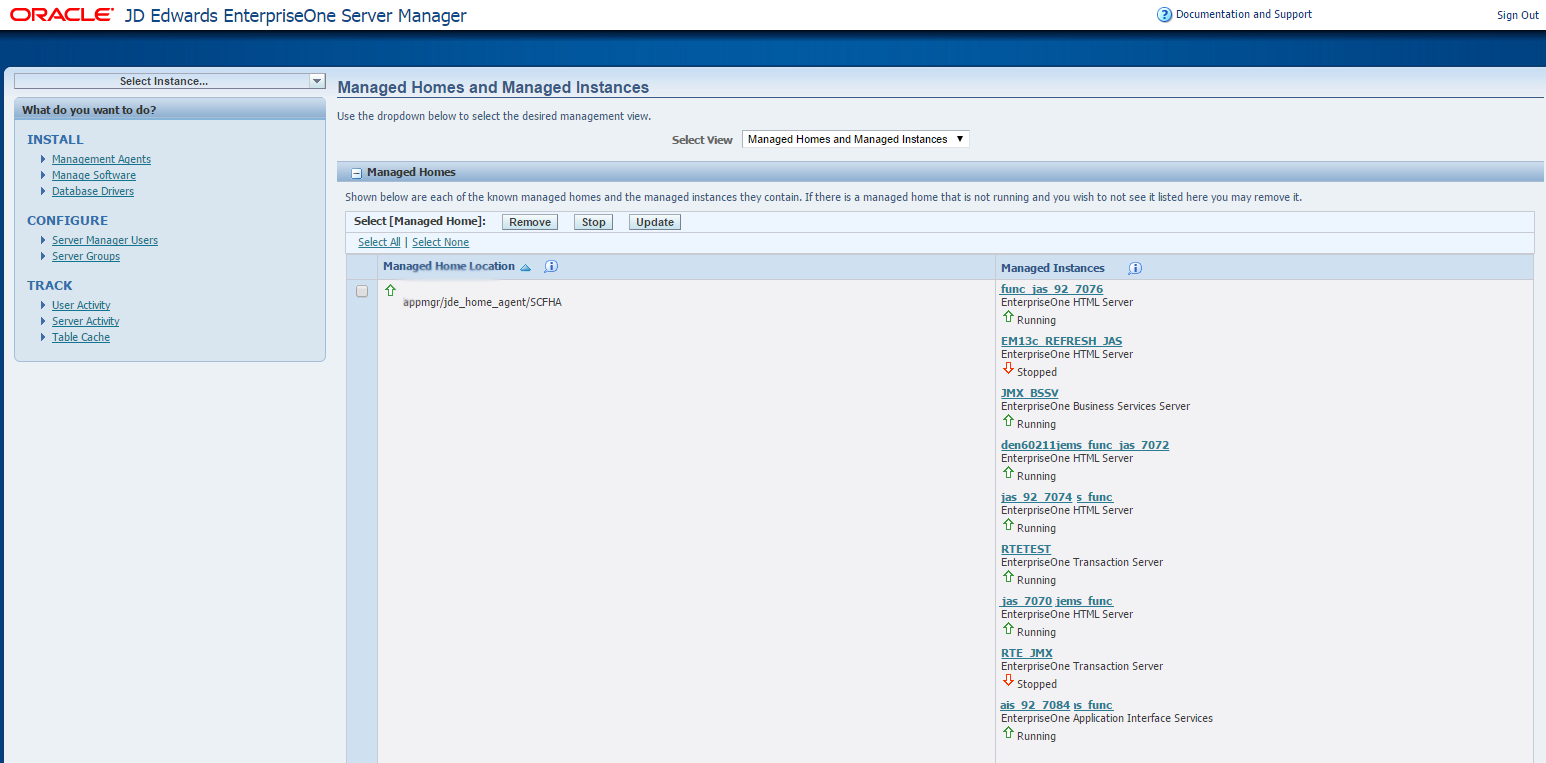Go to Server Manager Users
This screenshot has width=1546, height=763.
(x=105, y=240)
